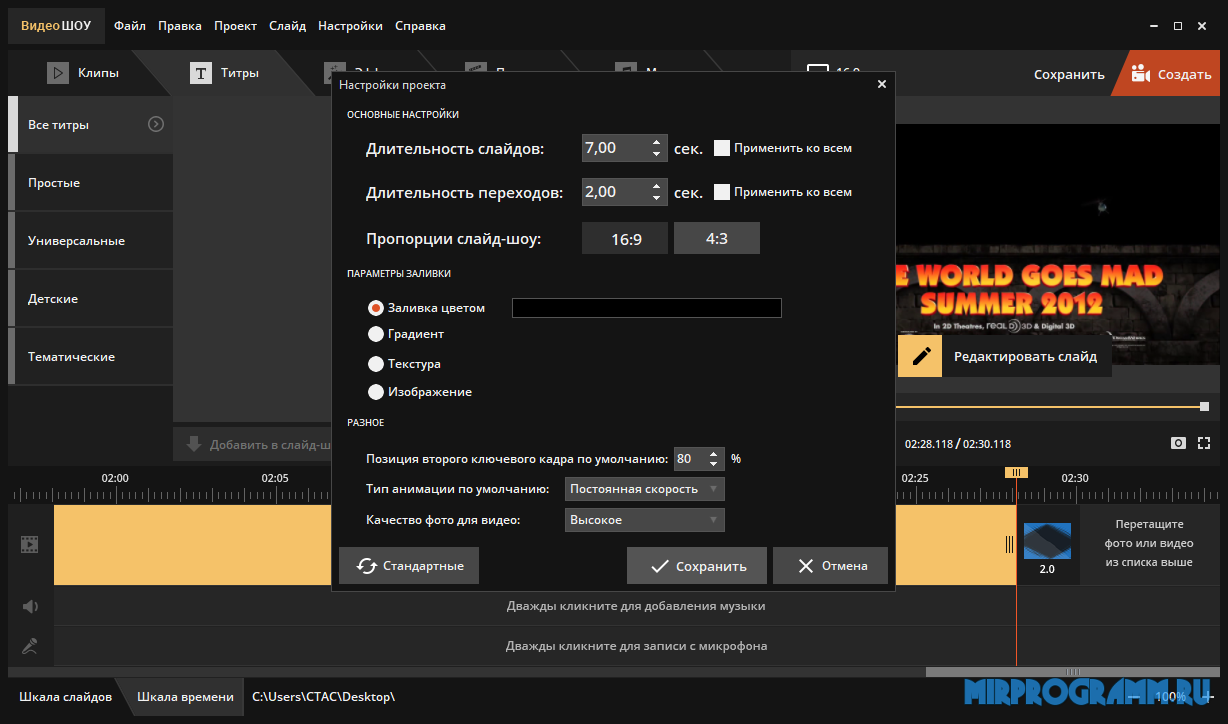Click Сохранить button in the dialog
1228x724 pixels.
tap(697, 566)
